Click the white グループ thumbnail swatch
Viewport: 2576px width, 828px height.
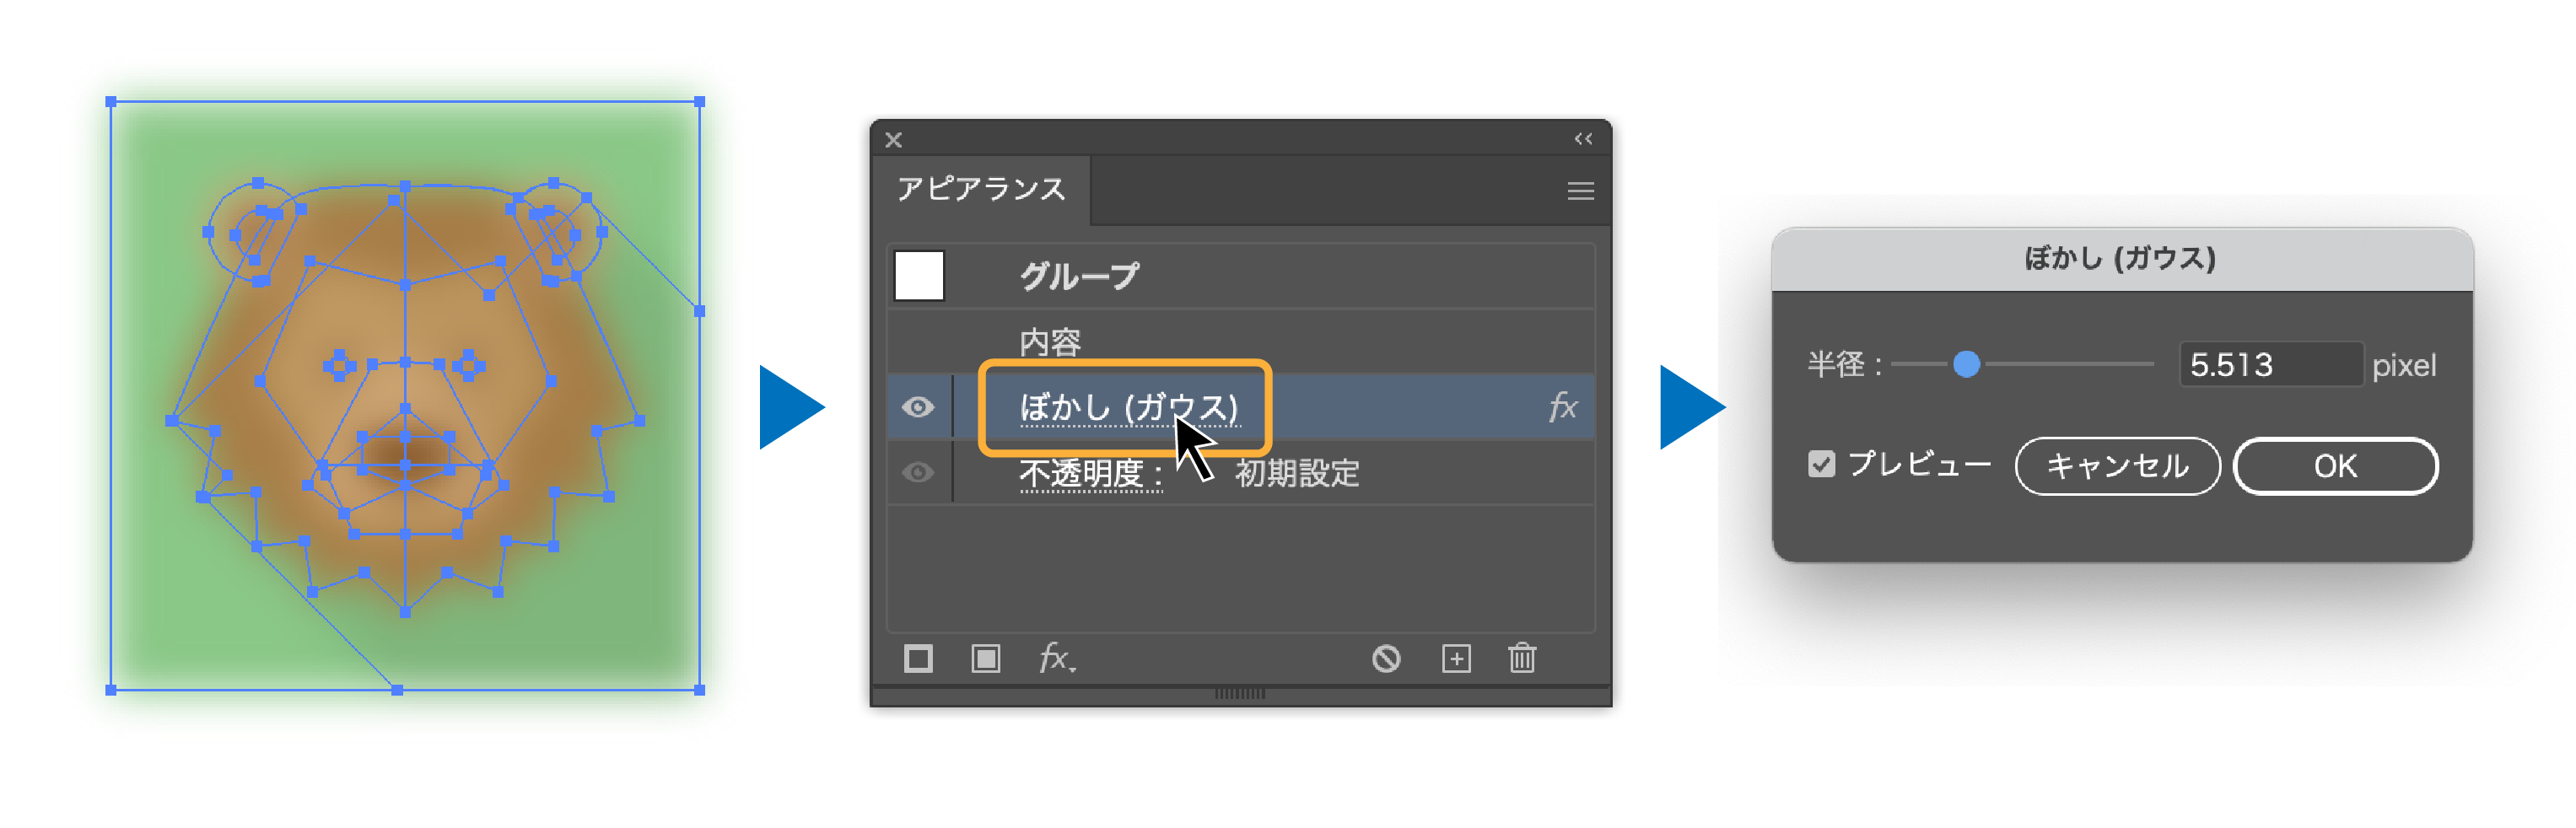pyautogui.click(x=919, y=275)
